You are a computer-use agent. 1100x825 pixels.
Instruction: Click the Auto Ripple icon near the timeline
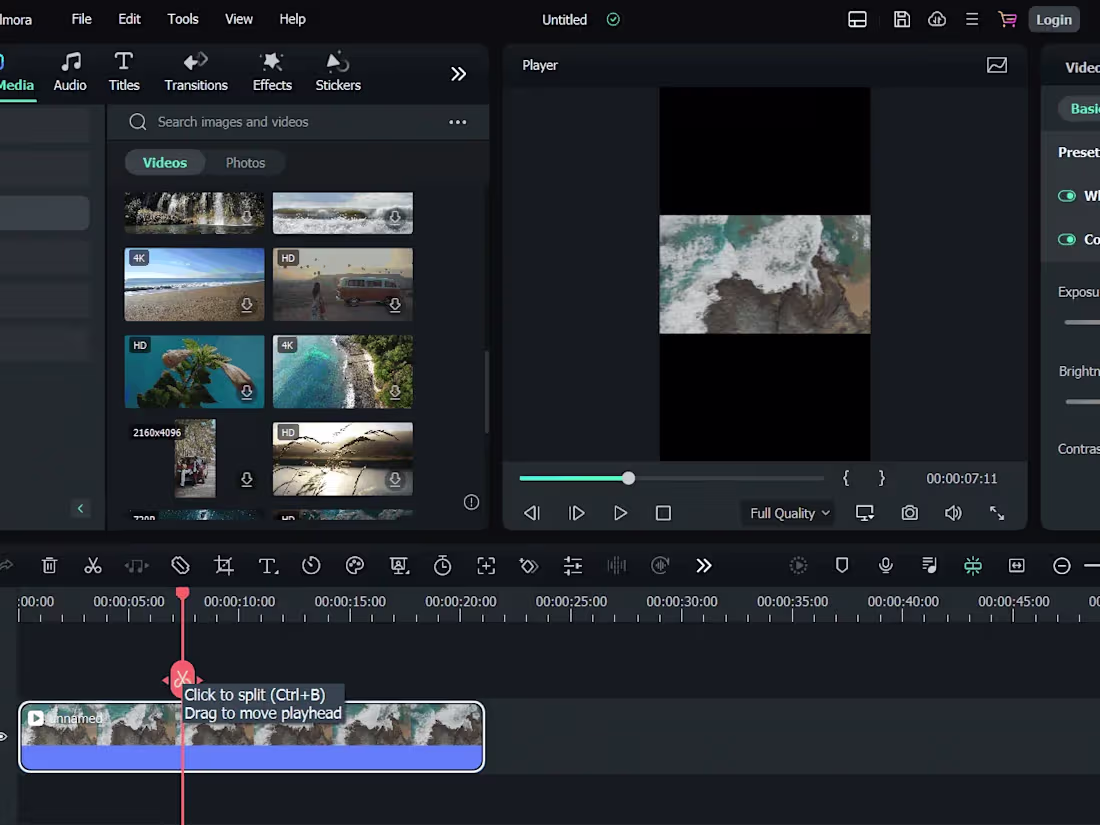coord(973,565)
